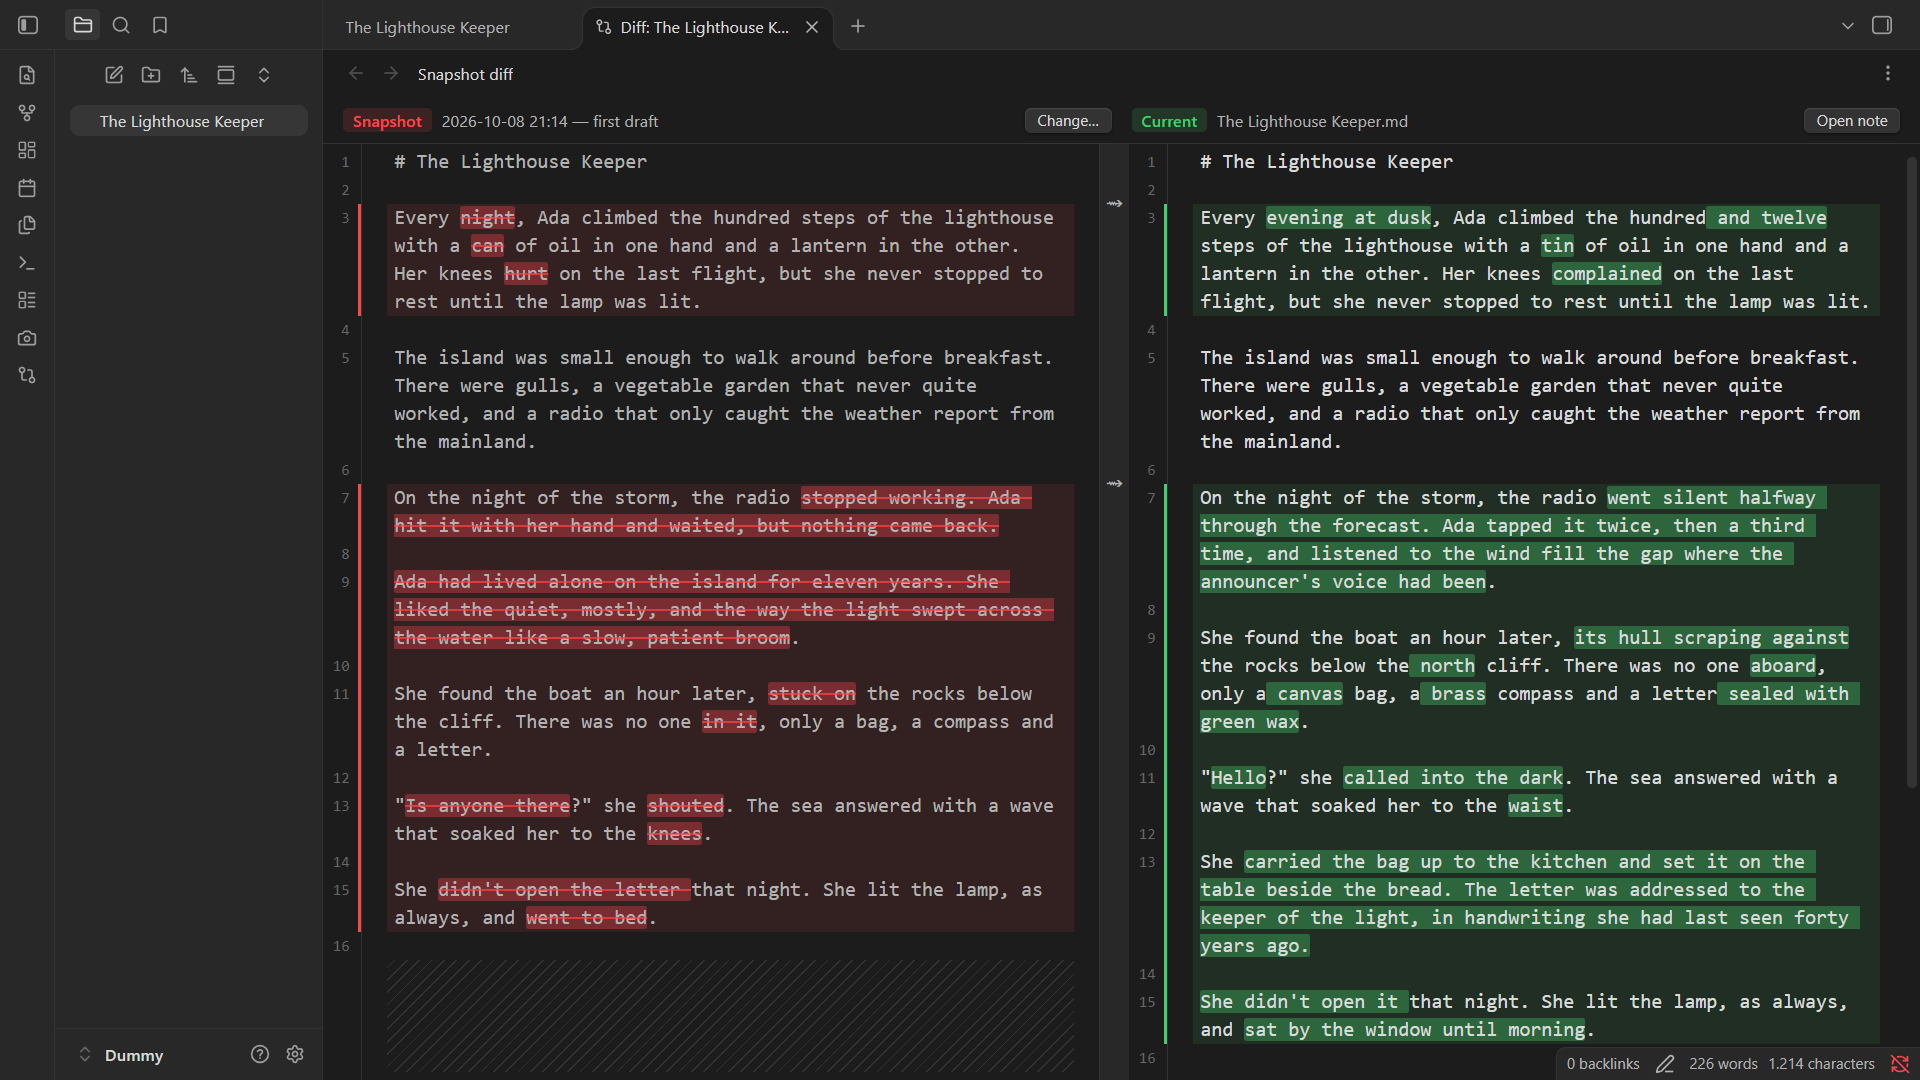Click 0 backlinks in status bar

(x=1603, y=1064)
